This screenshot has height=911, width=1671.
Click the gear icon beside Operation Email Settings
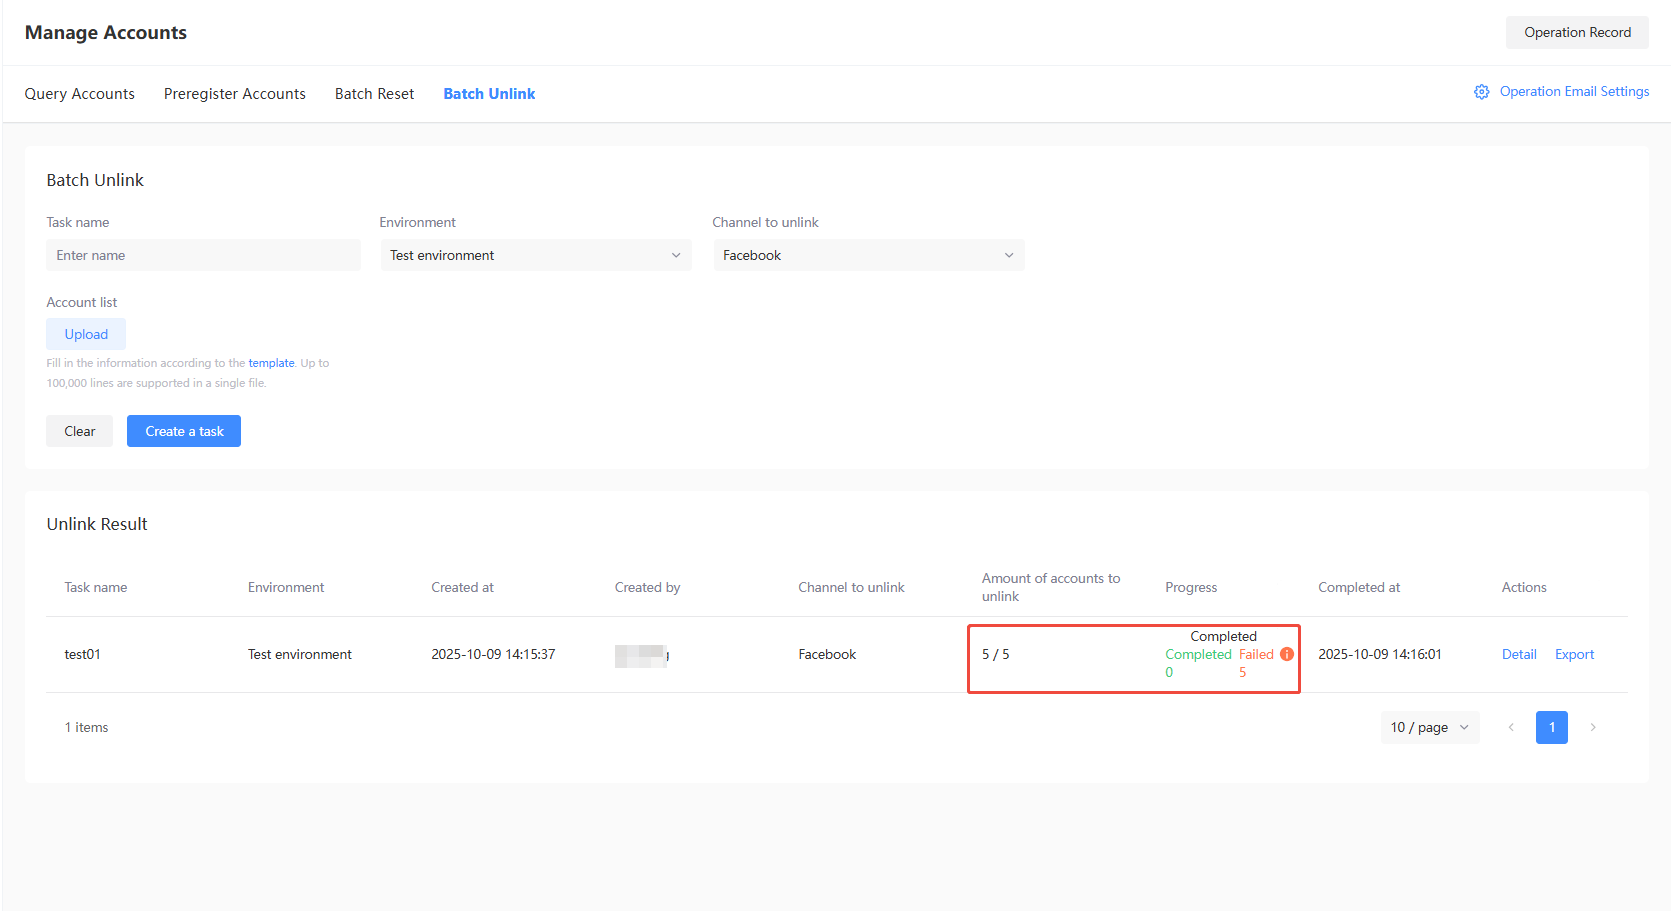tap(1481, 92)
